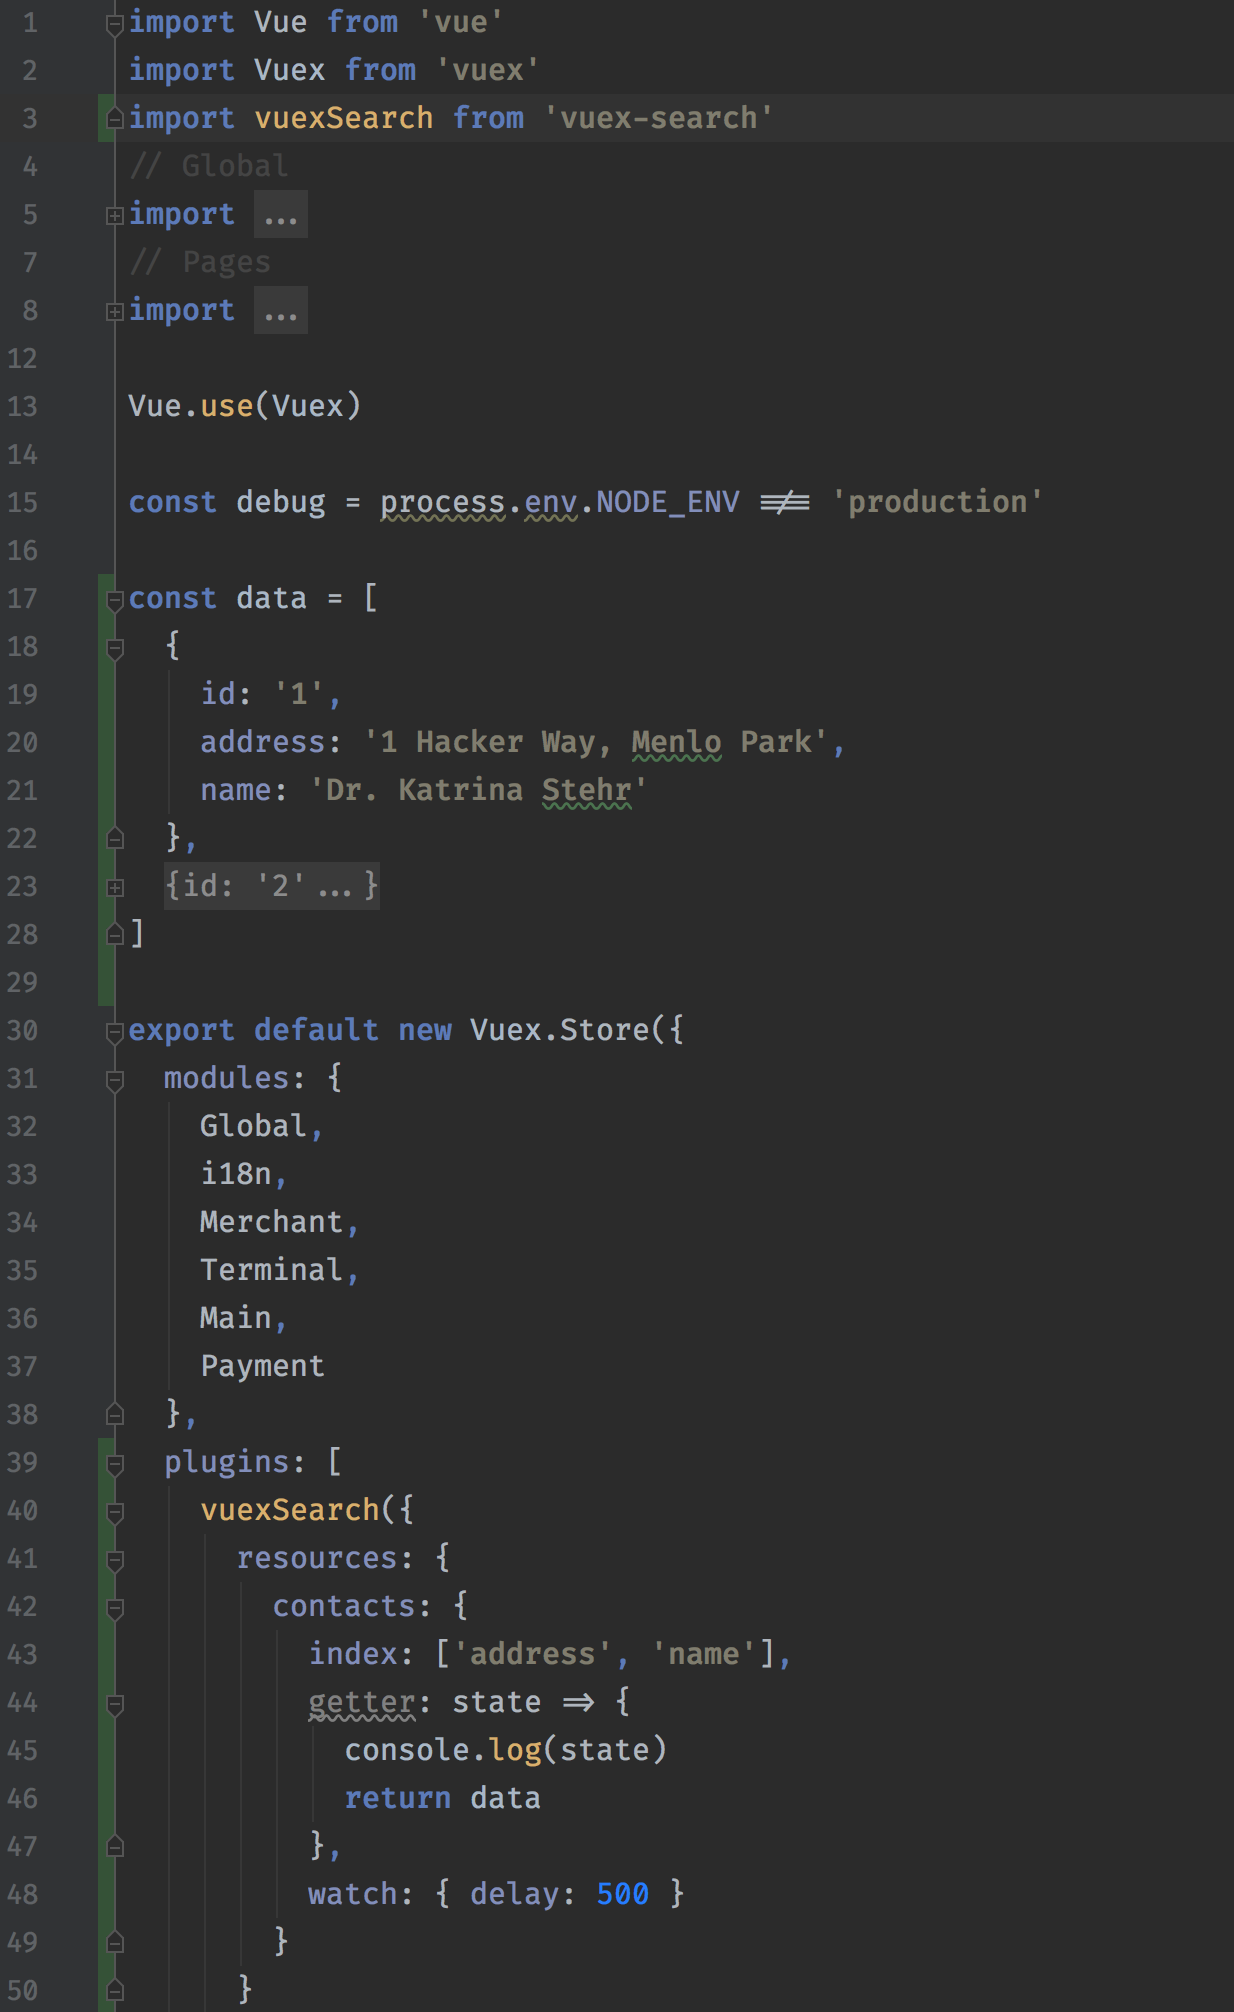Click line number 30 in the gutter

pos(22,1030)
